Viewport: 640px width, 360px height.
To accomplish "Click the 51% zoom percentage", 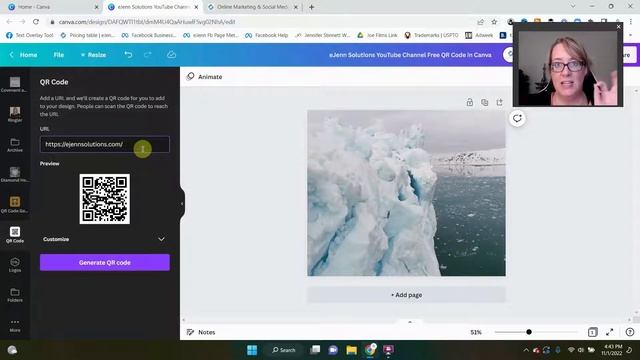I will [476, 332].
